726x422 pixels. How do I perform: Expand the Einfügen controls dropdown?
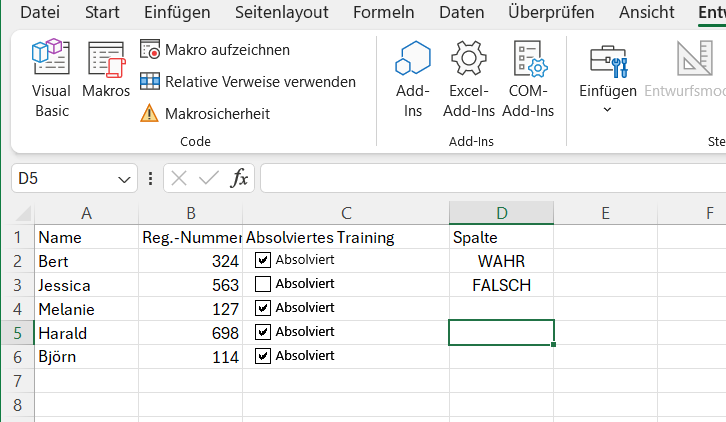608,109
